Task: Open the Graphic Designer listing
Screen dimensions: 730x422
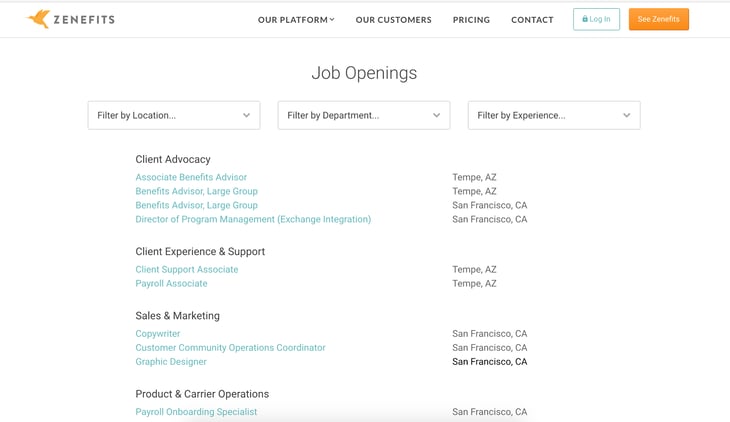Action: [171, 362]
